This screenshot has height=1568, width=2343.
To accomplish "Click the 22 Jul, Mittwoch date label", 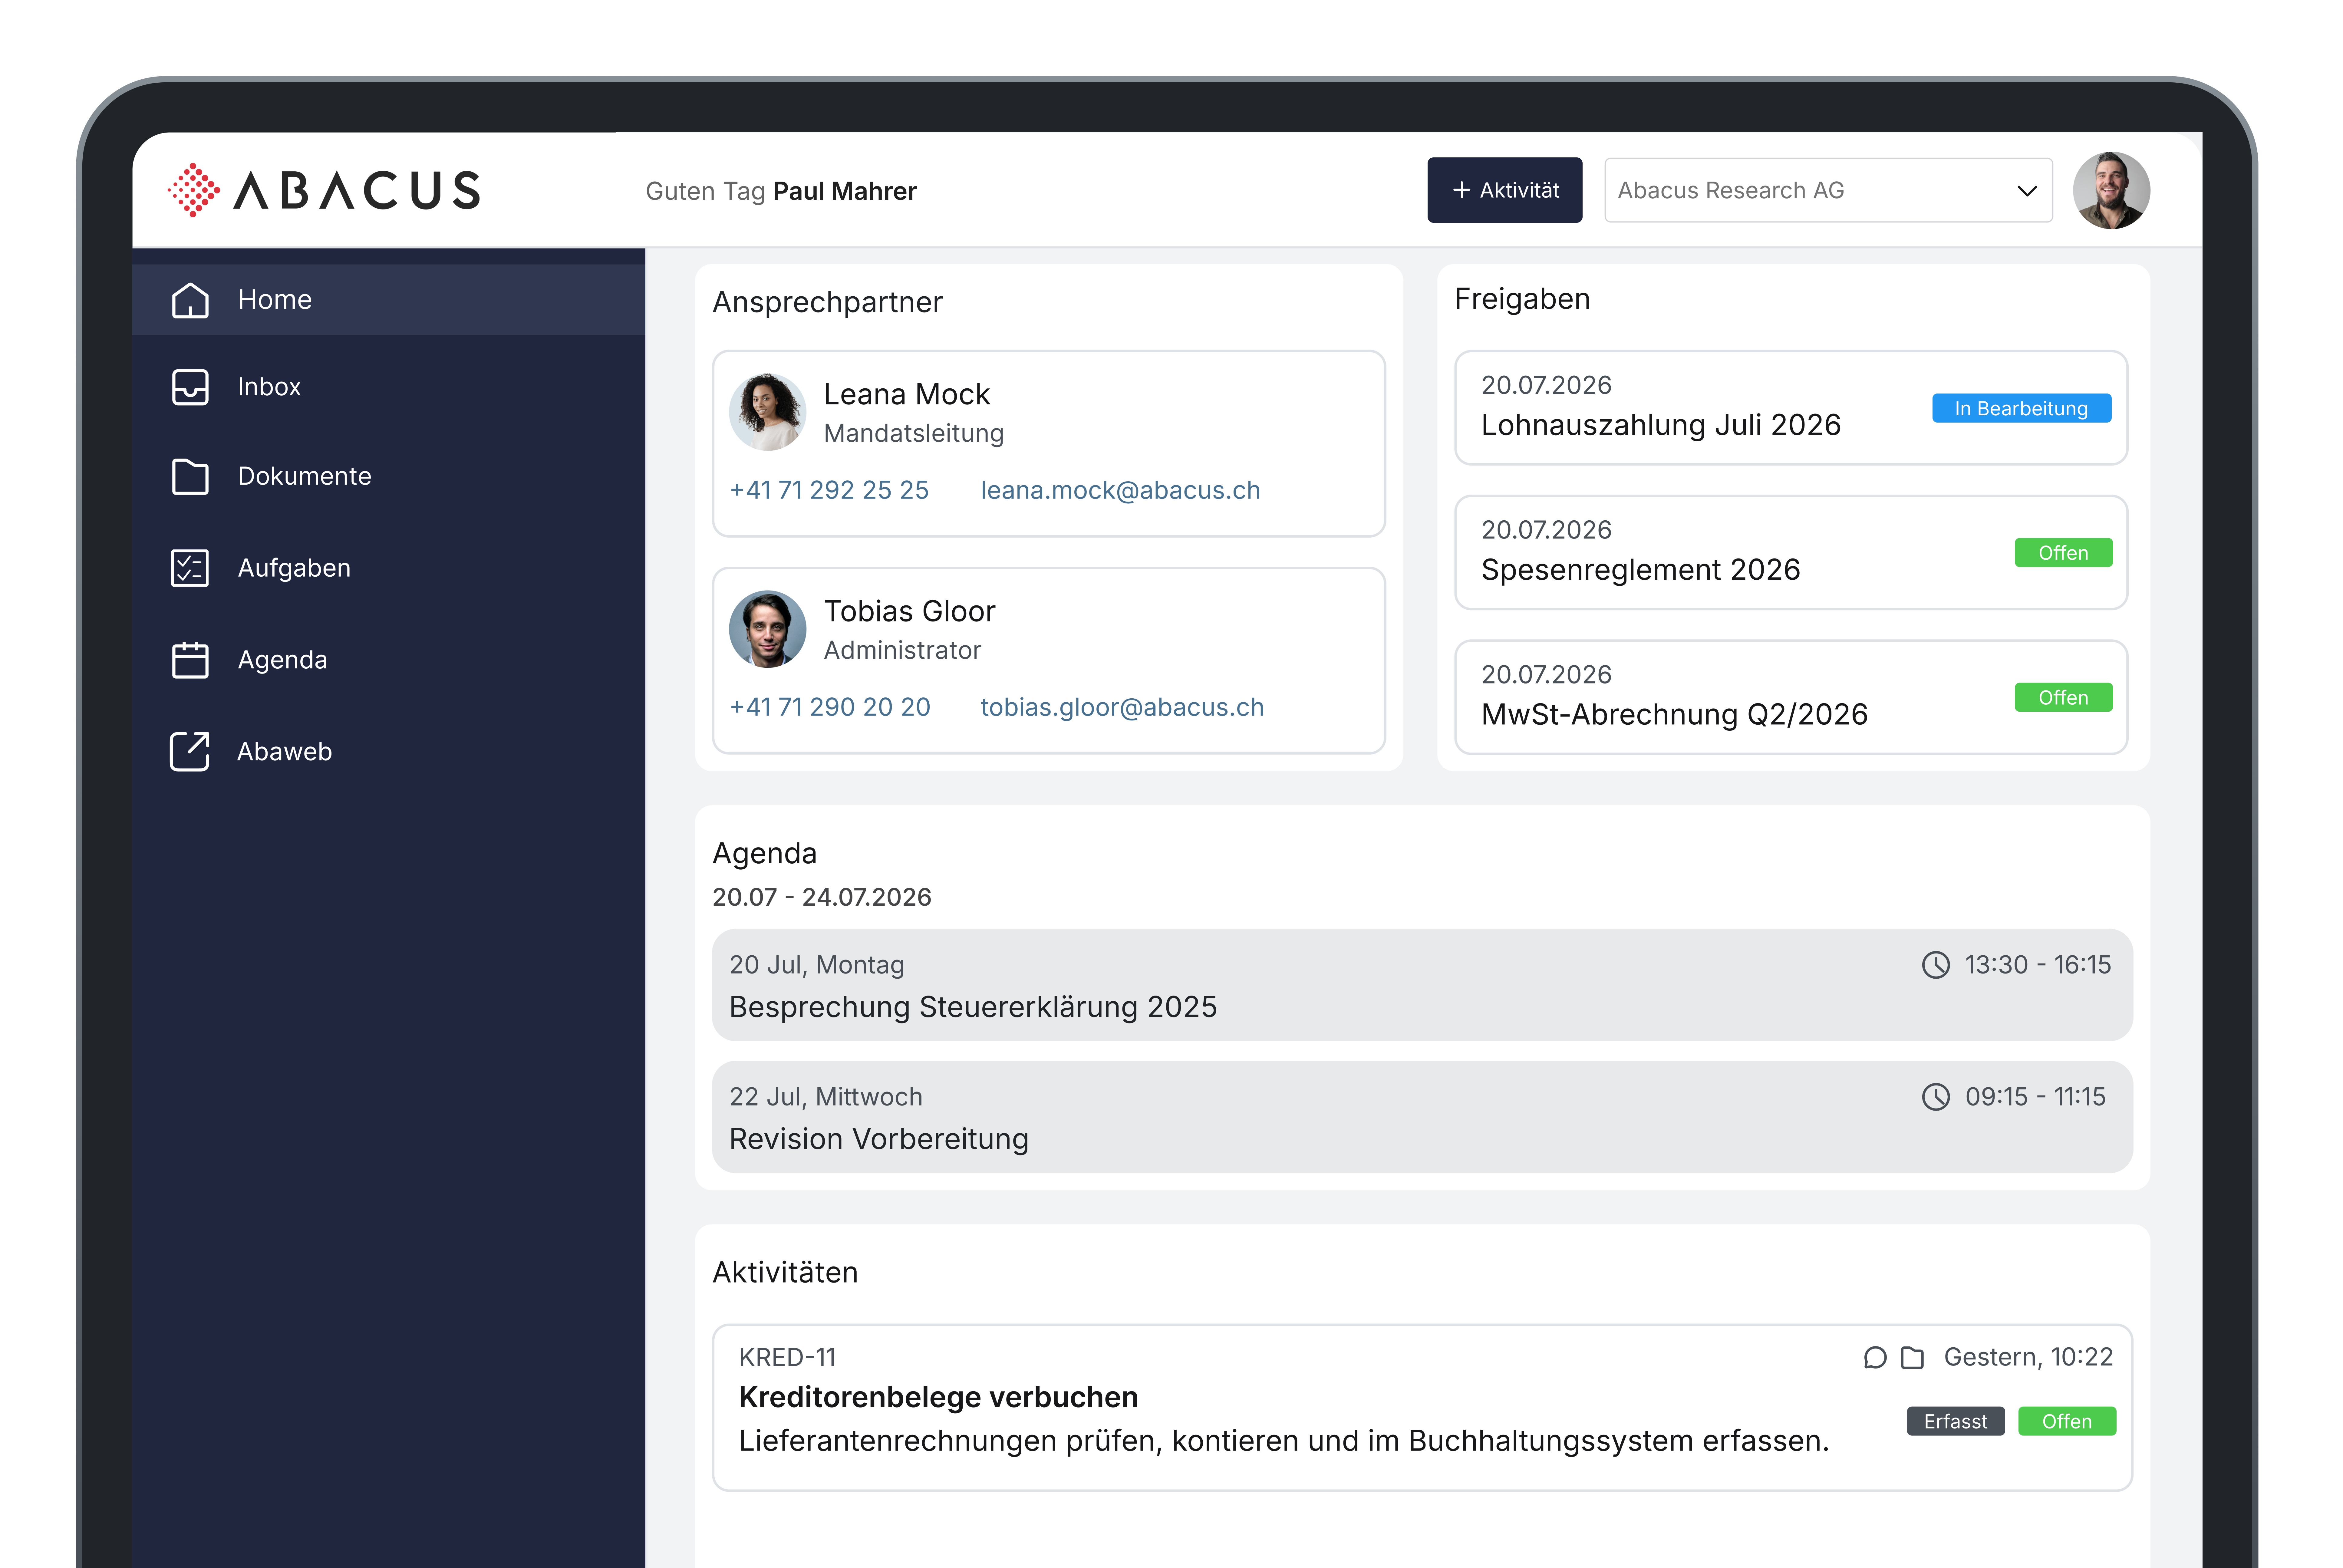I will pyautogui.click(x=826, y=1097).
